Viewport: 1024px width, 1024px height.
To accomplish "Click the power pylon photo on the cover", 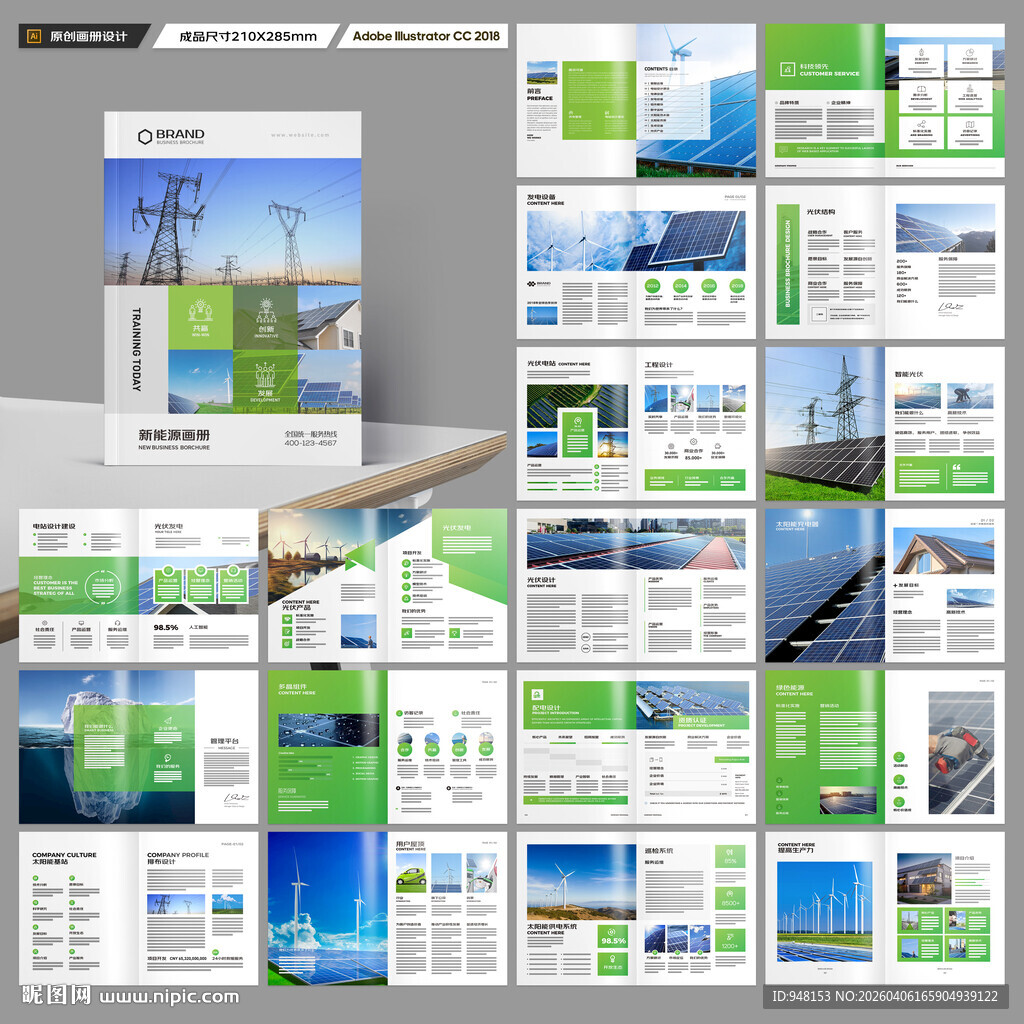I will coord(232,222).
